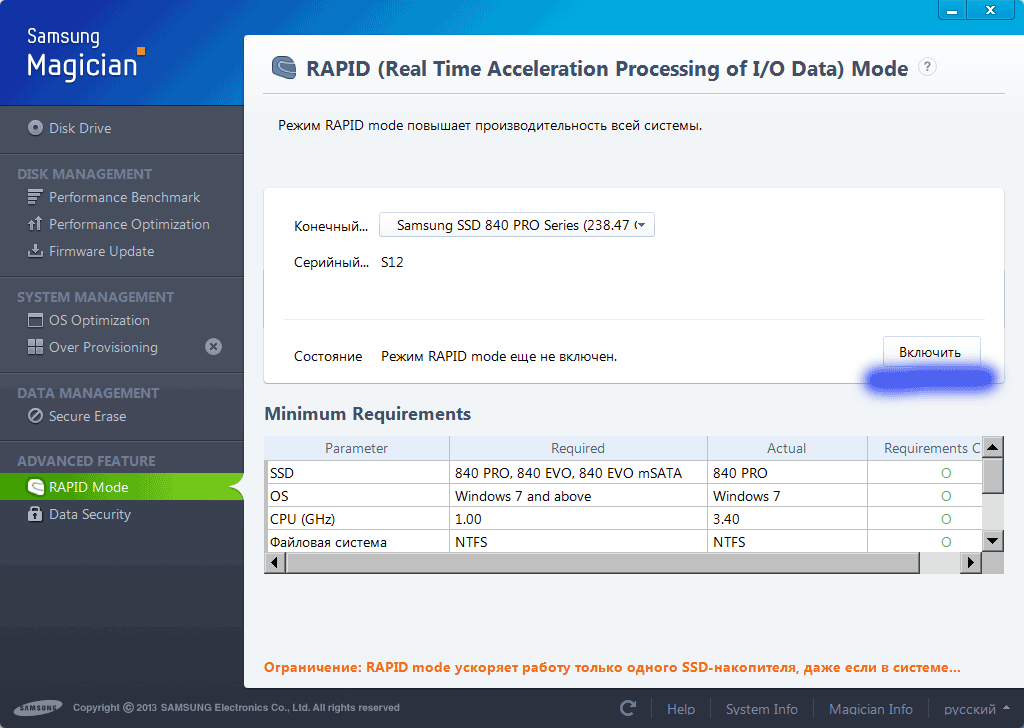The height and width of the screenshot is (728, 1024).
Task: Click the OS Optimization icon
Action: pos(35,320)
